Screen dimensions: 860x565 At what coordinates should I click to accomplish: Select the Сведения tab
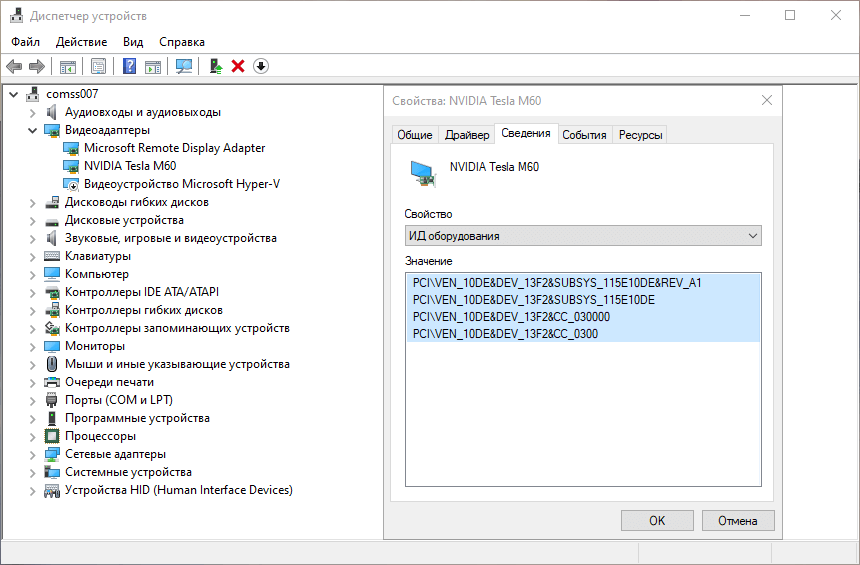coord(525,133)
